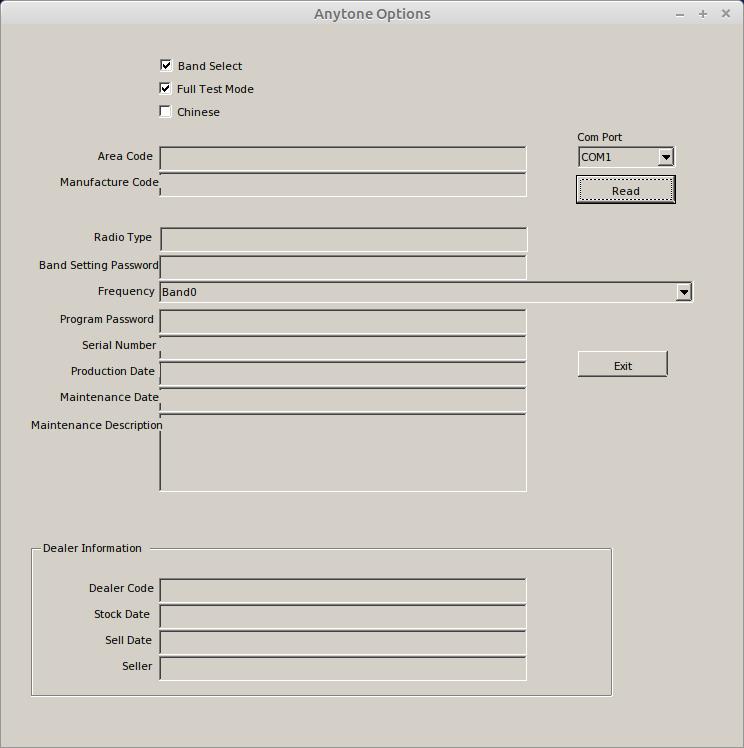Click the Maintenance Description text area
Screen dimensions: 744x748
[x=343, y=453]
